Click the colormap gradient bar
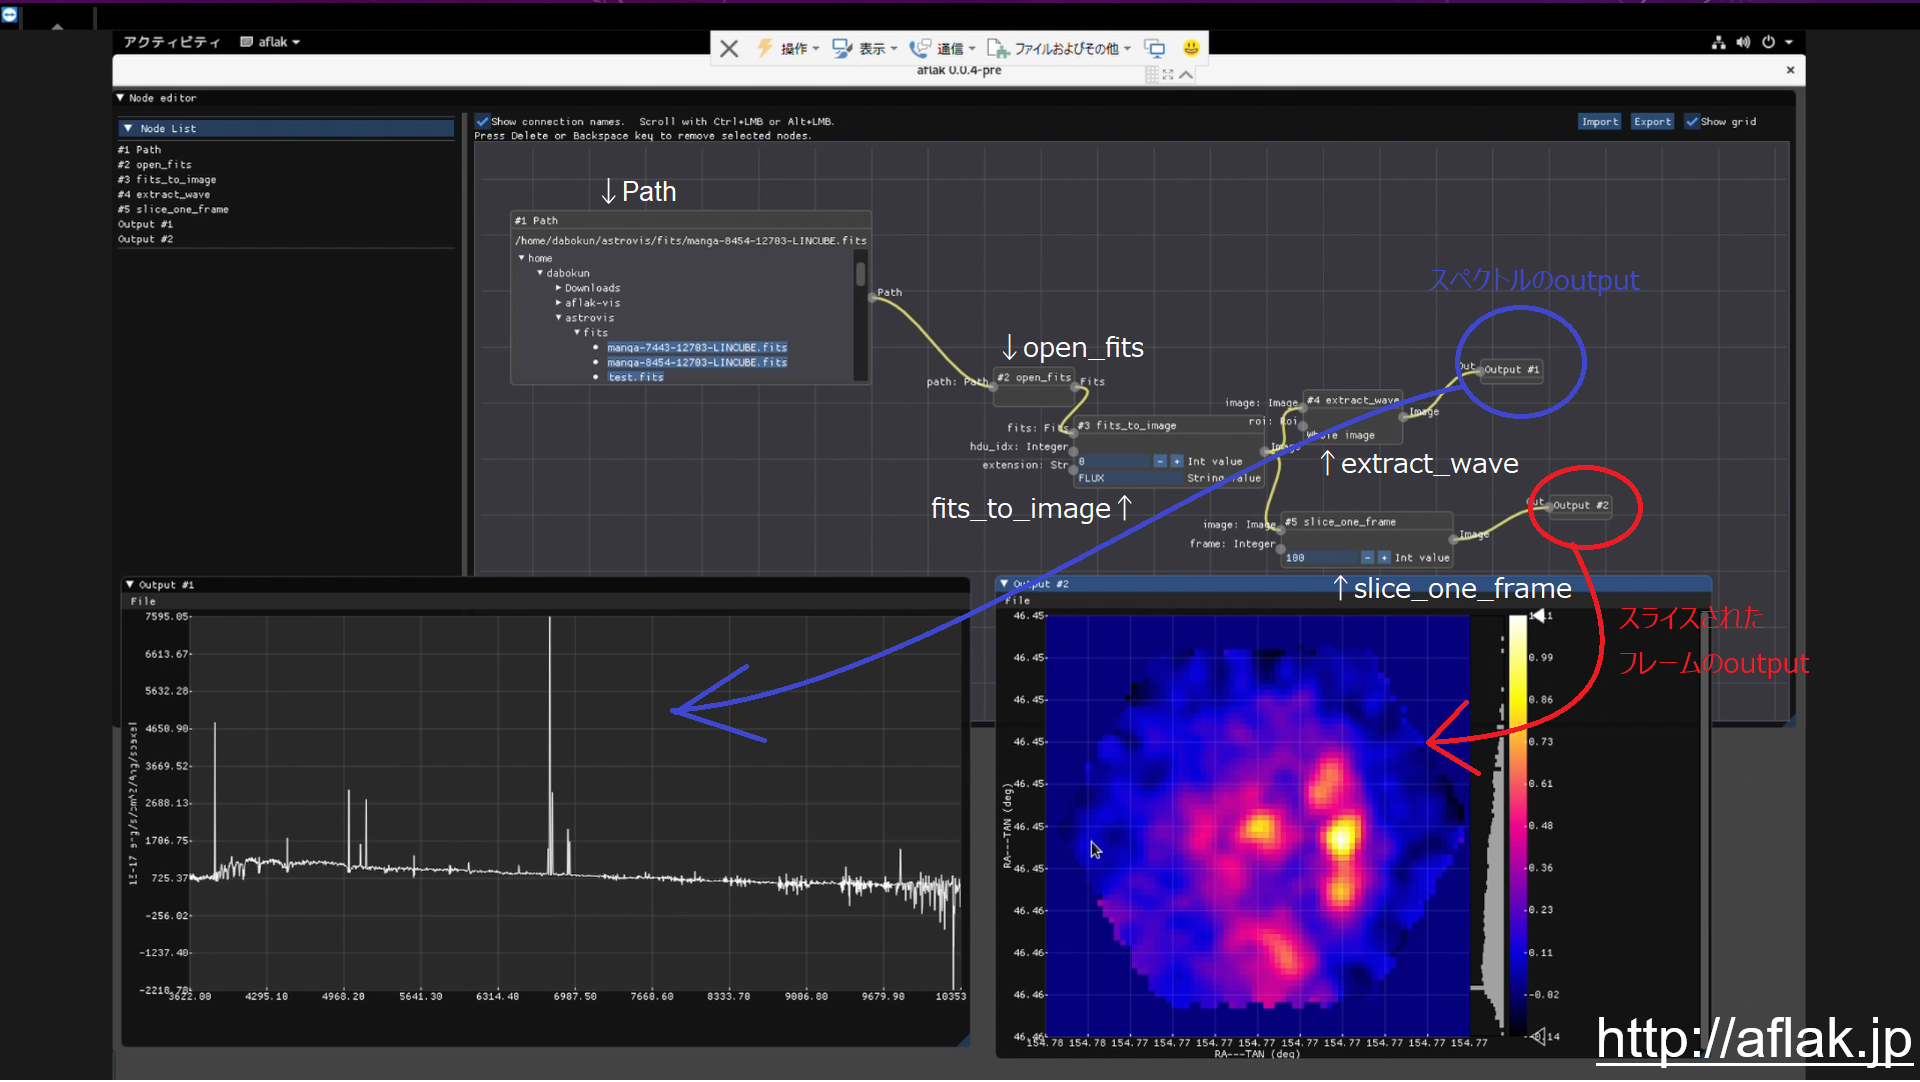This screenshot has height=1082, width=1920. click(1518, 825)
